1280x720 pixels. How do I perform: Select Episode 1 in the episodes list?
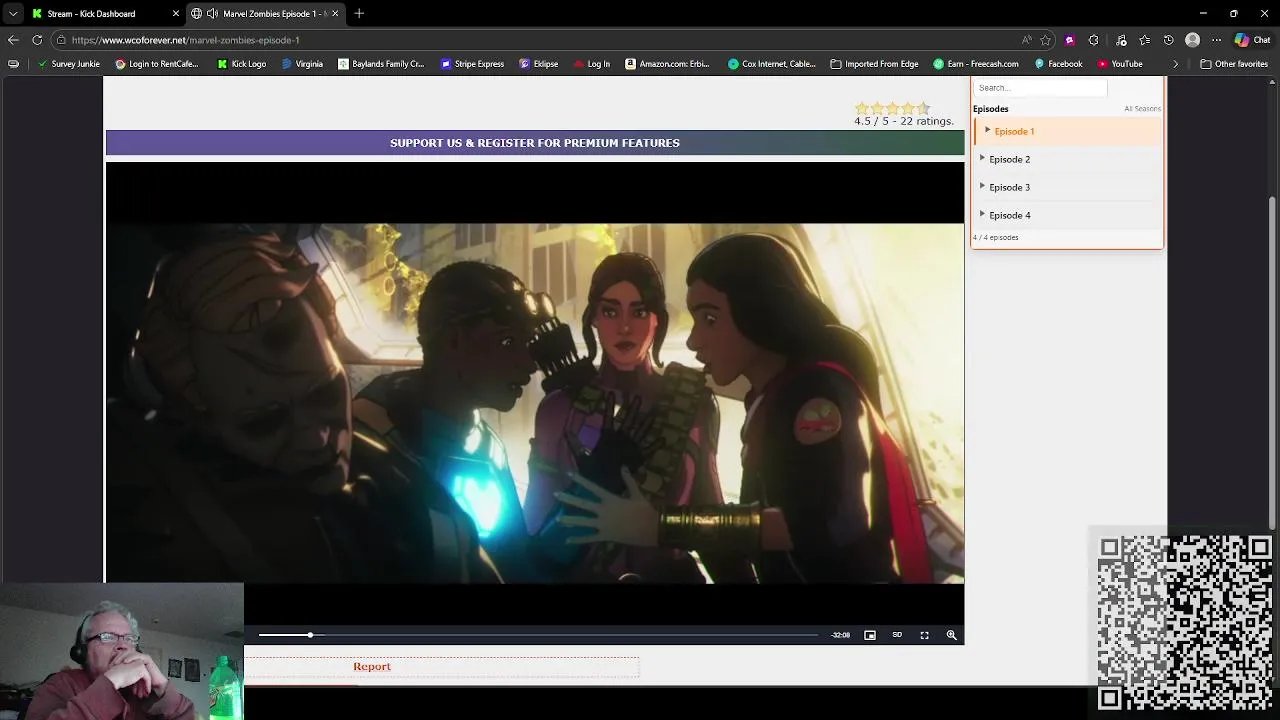[1068, 131]
